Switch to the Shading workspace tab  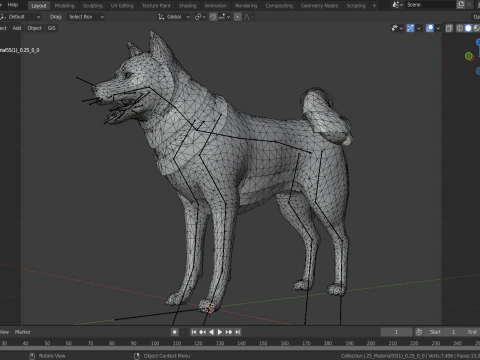187,6
